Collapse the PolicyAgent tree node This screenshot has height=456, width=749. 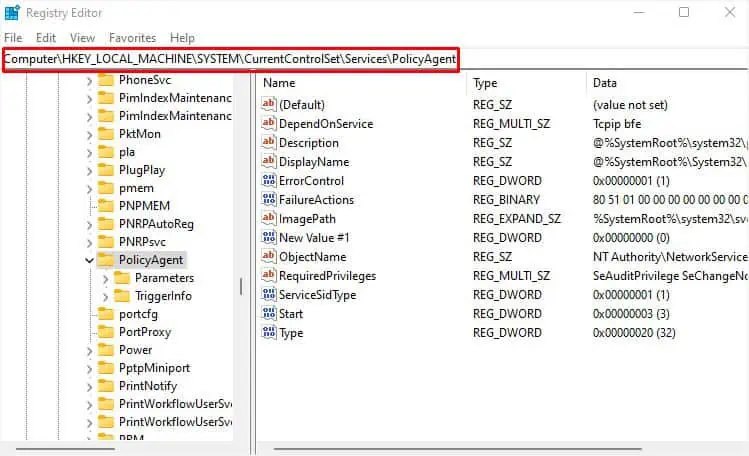pos(90,260)
